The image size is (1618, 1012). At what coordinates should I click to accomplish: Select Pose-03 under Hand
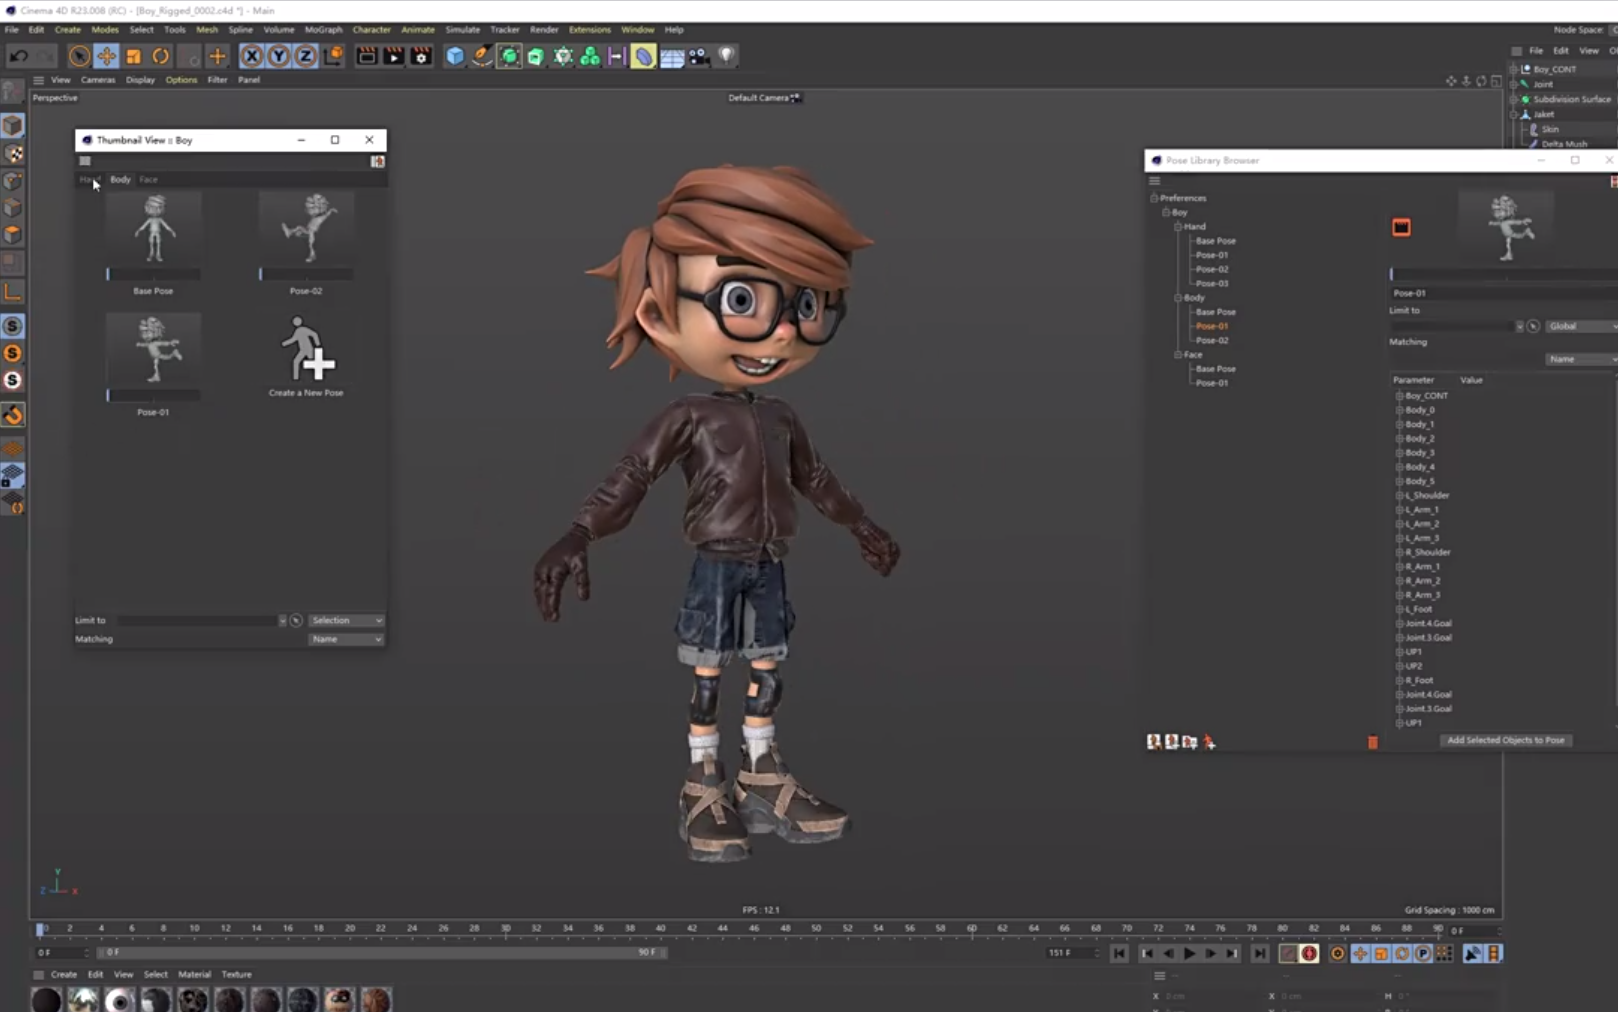point(1212,284)
